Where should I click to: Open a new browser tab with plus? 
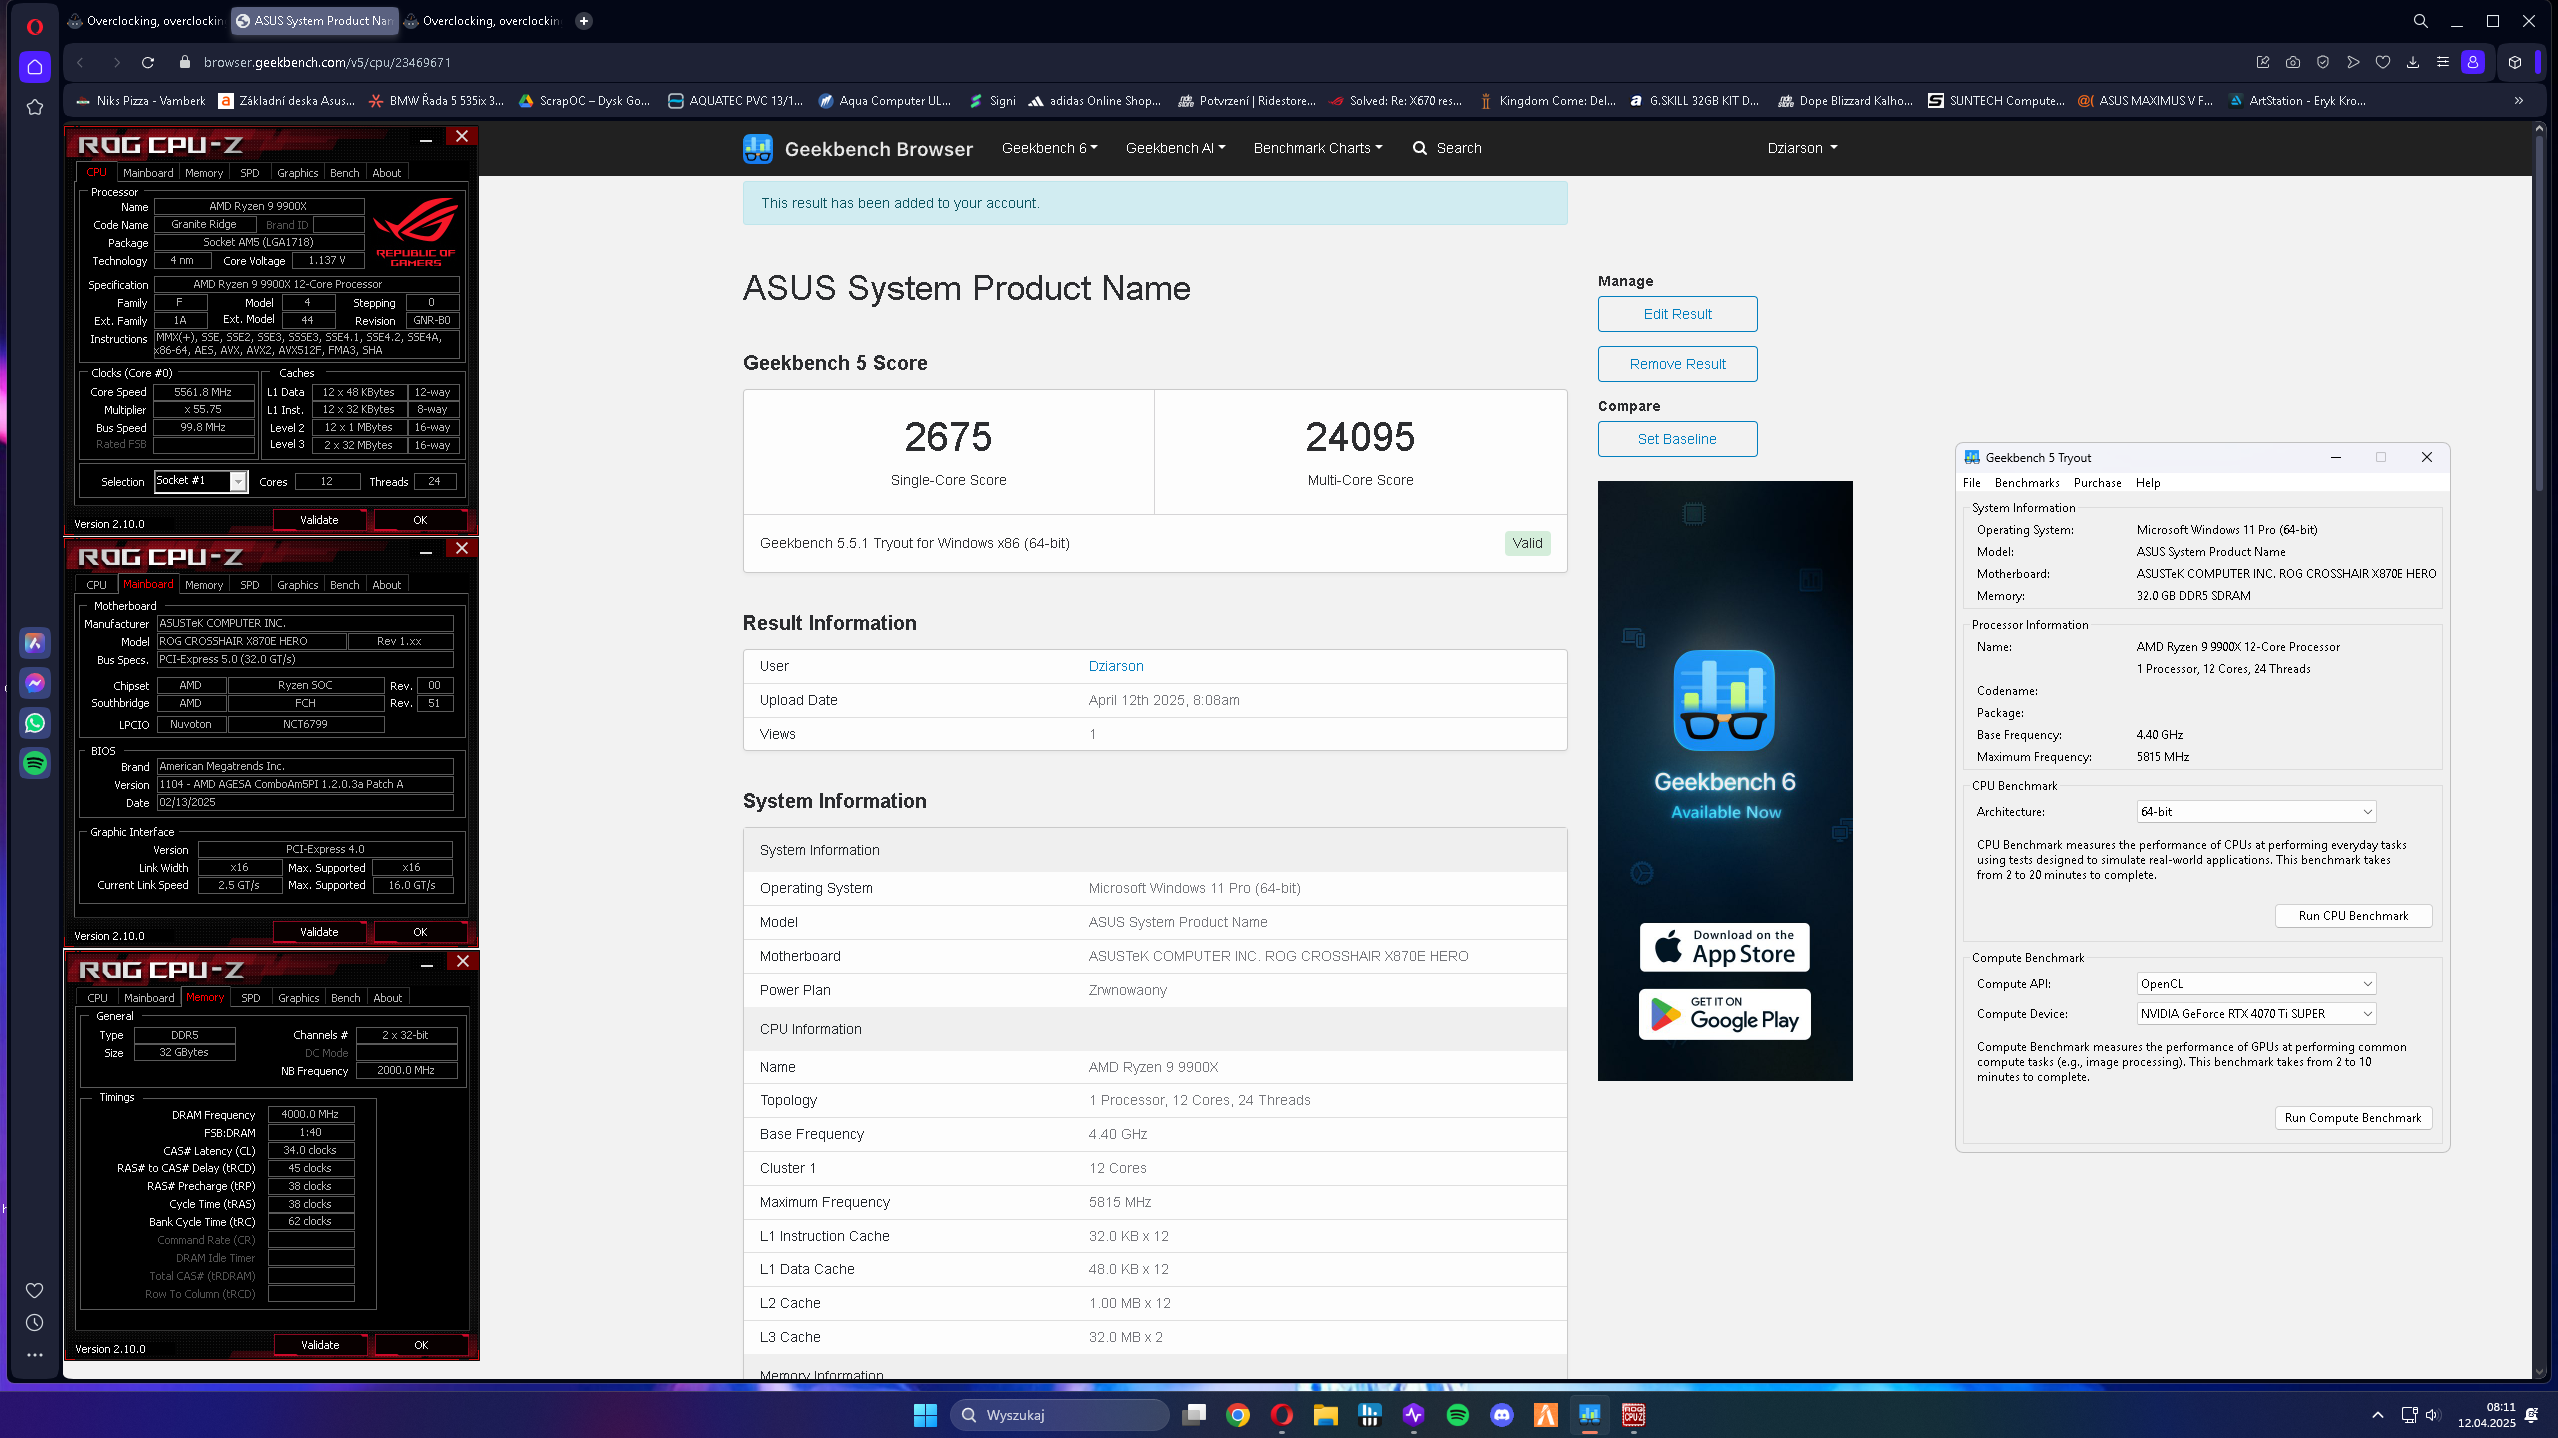coord(584,20)
